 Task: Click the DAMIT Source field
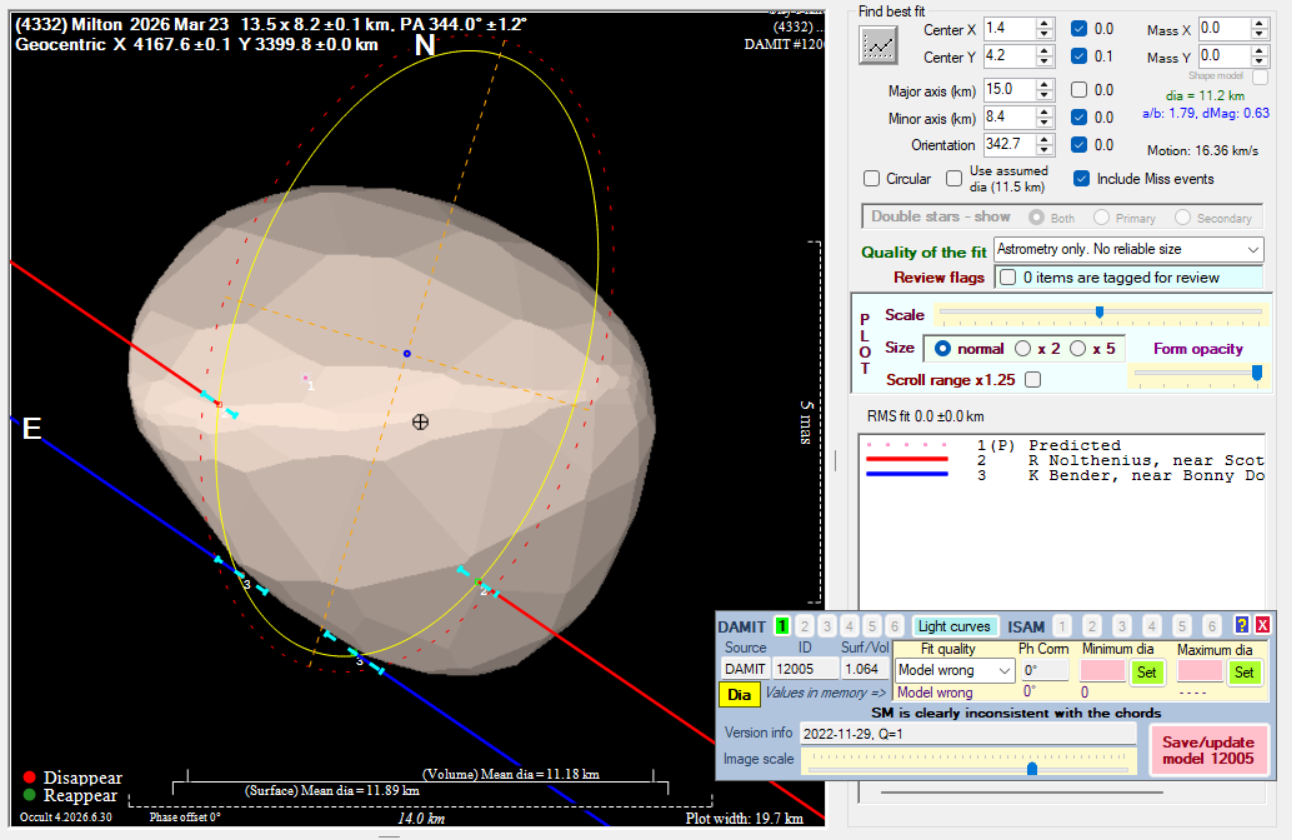[x=745, y=669]
